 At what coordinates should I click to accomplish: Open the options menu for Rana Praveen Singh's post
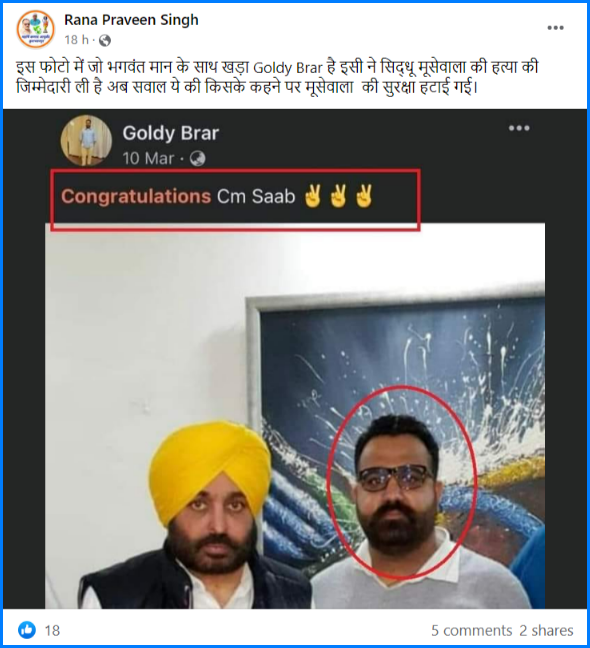tap(555, 28)
